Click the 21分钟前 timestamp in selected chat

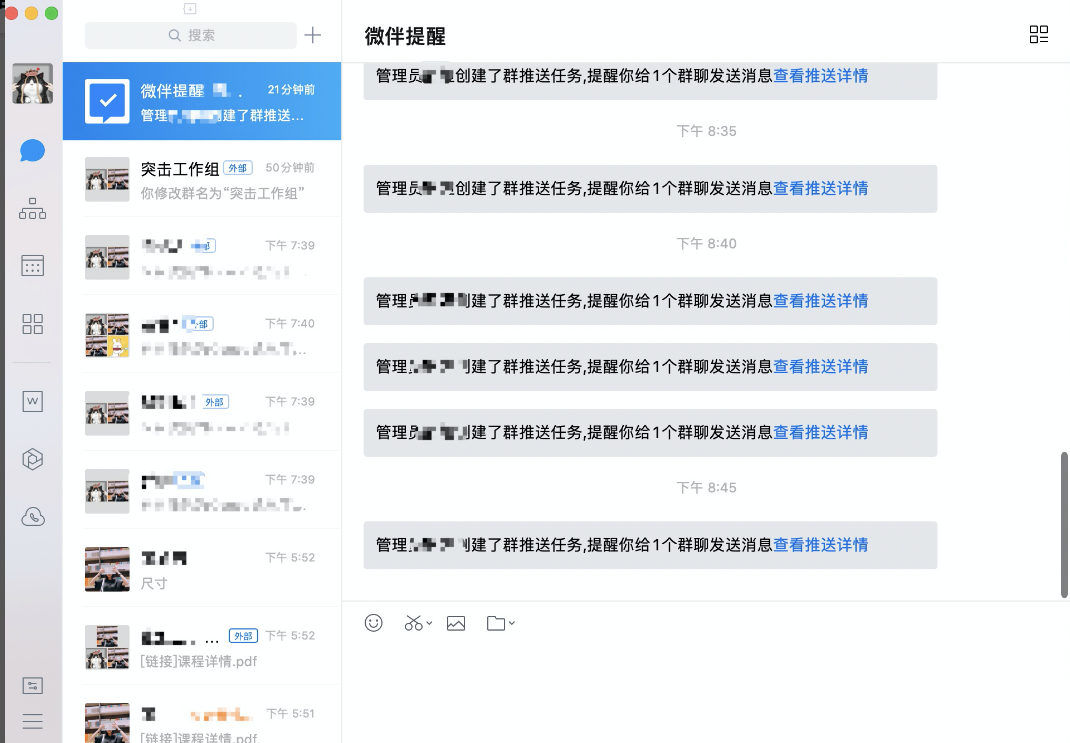tap(291, 90)
